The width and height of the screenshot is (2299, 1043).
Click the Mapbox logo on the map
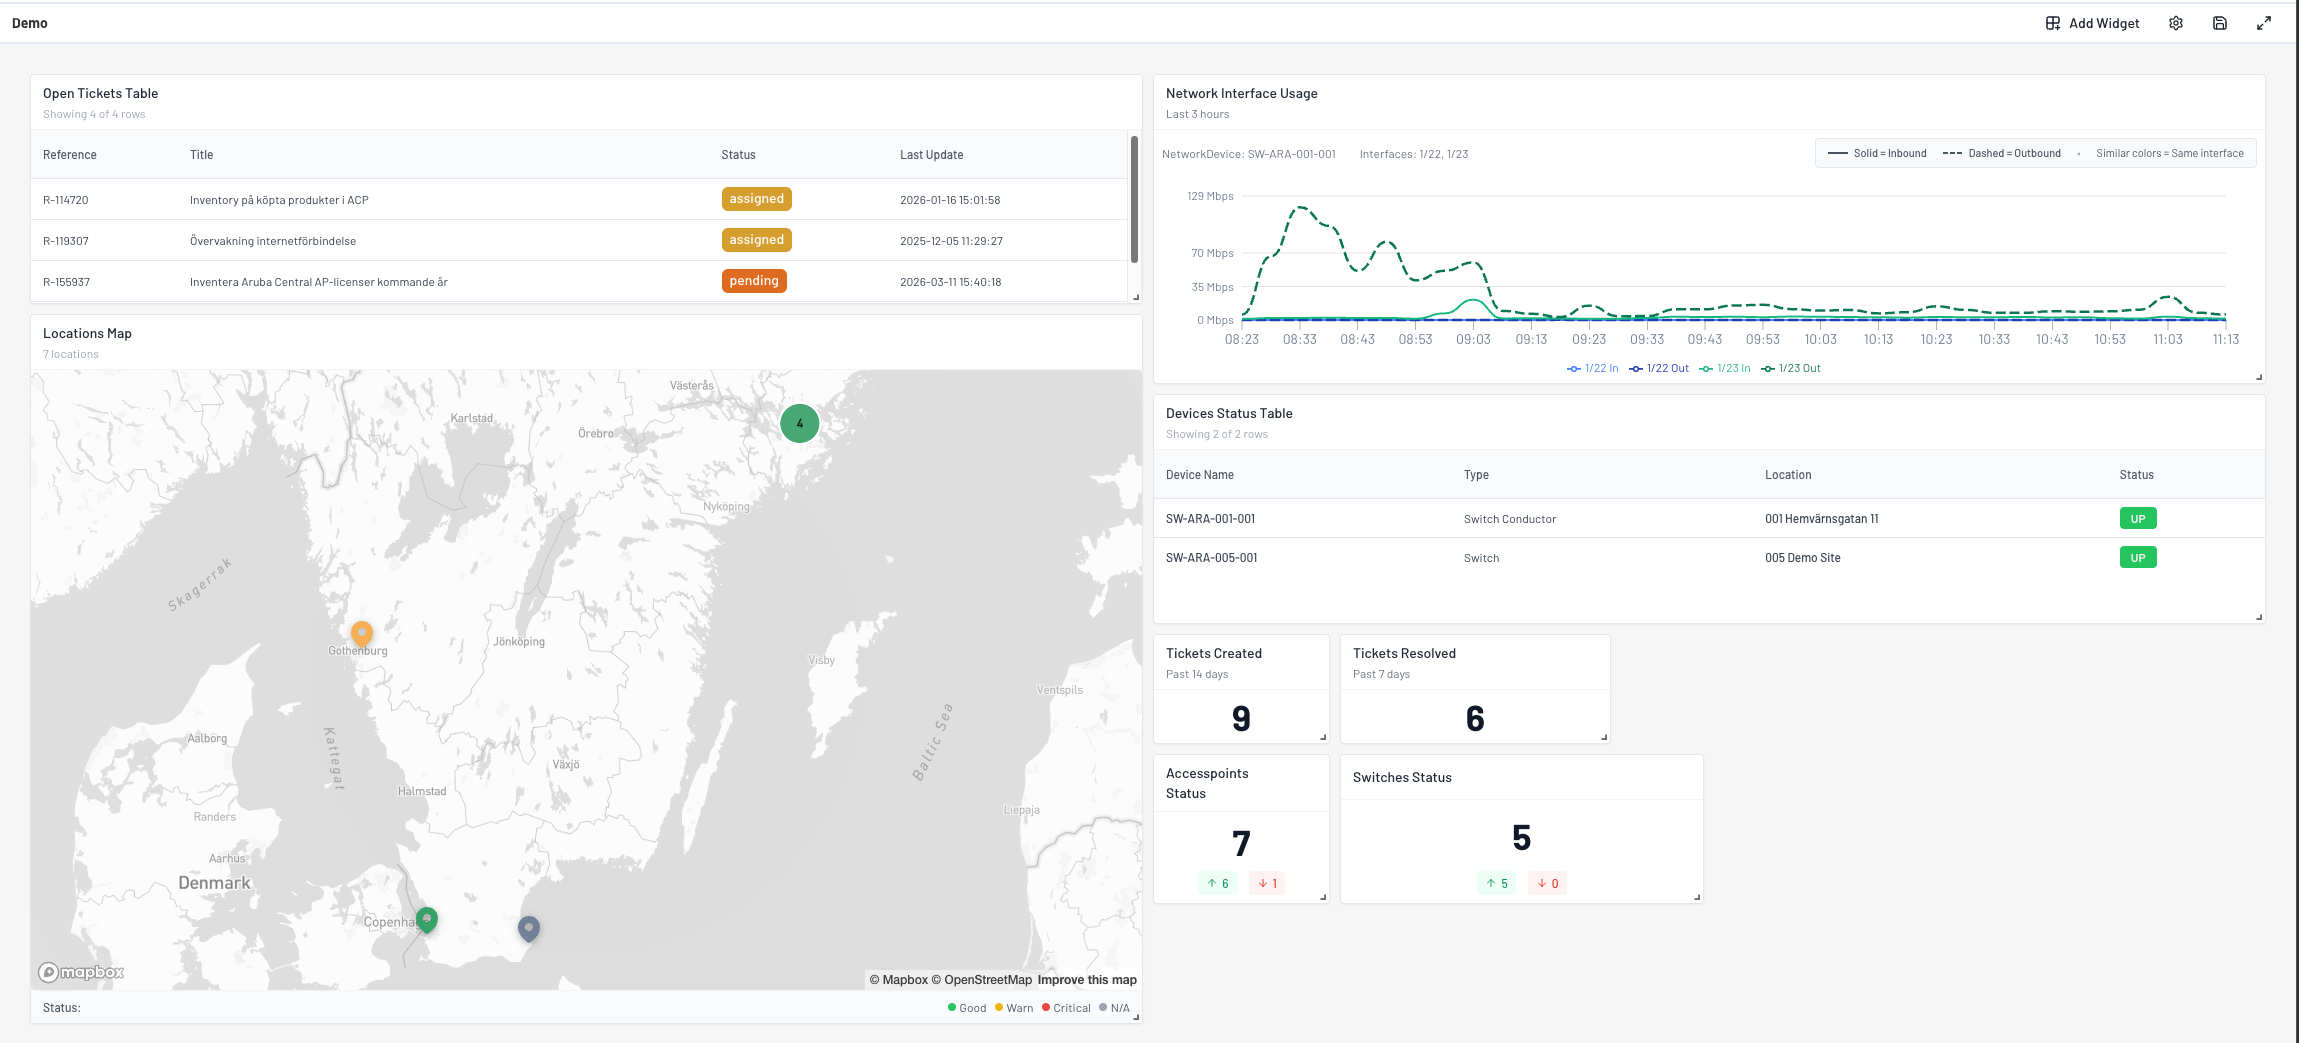(80, 971)
